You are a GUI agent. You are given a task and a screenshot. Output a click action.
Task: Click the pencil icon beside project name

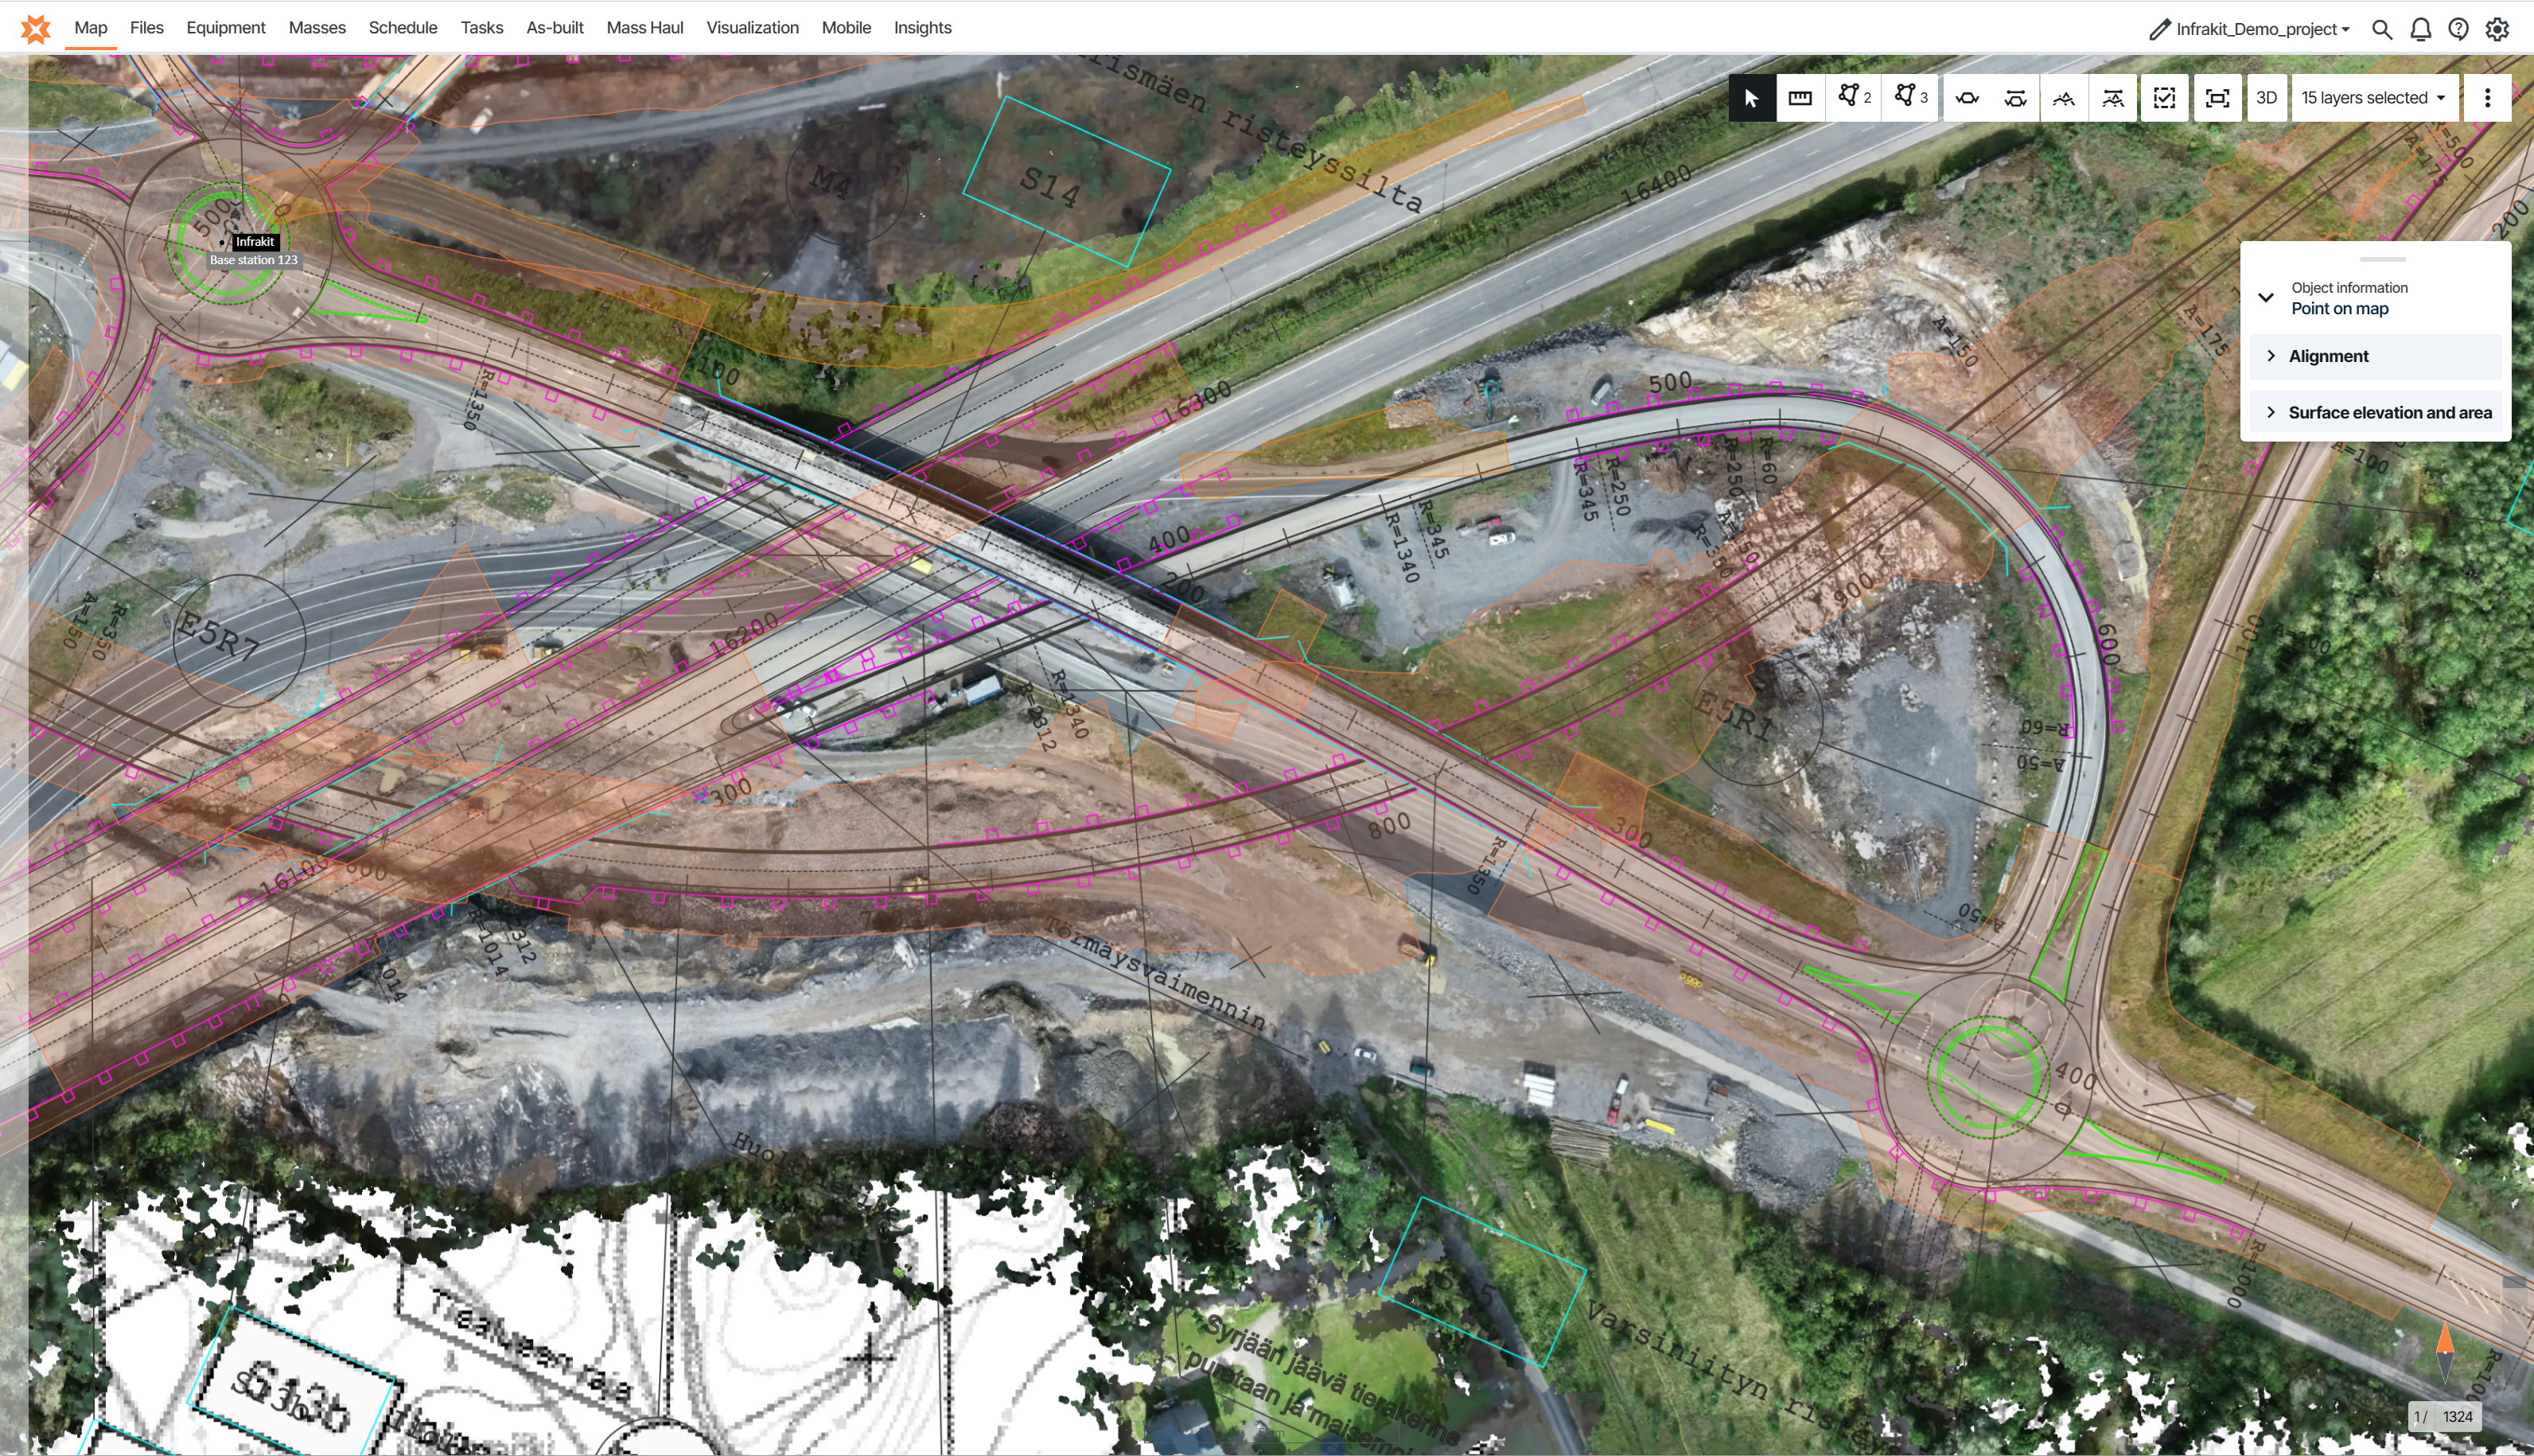(2159, 29)
